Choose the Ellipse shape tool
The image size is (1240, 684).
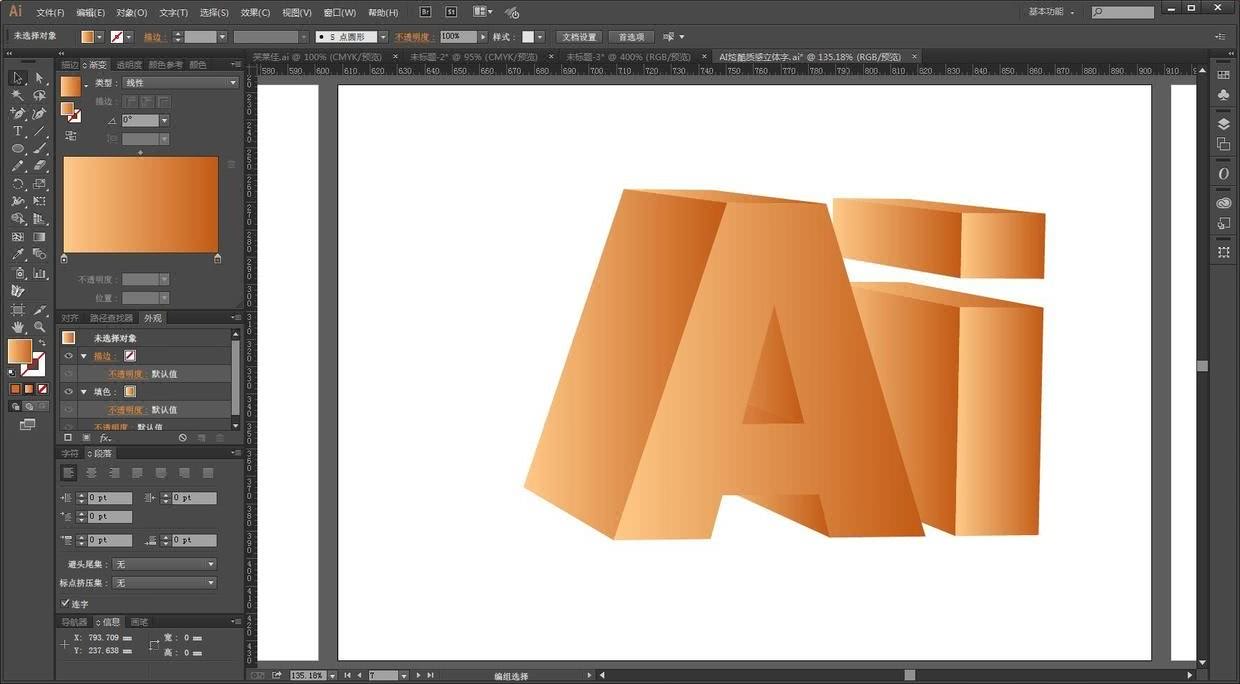click(x=18, y=149)
